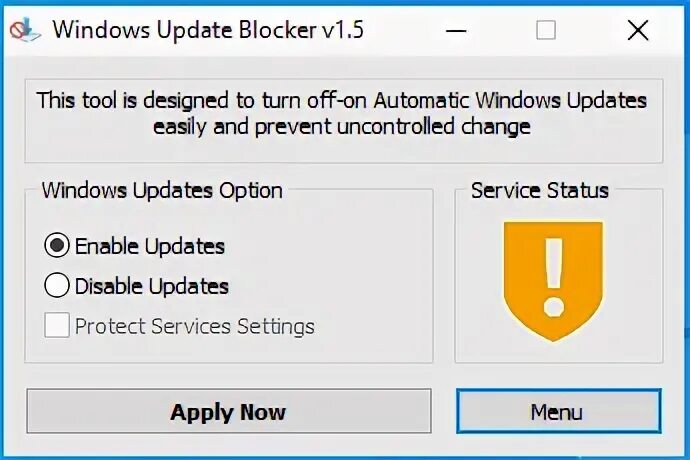The height and width of the screenshot is (460, 690).
Task: Click the "Protect Services Settings" label text
Action: coord(195,326)
